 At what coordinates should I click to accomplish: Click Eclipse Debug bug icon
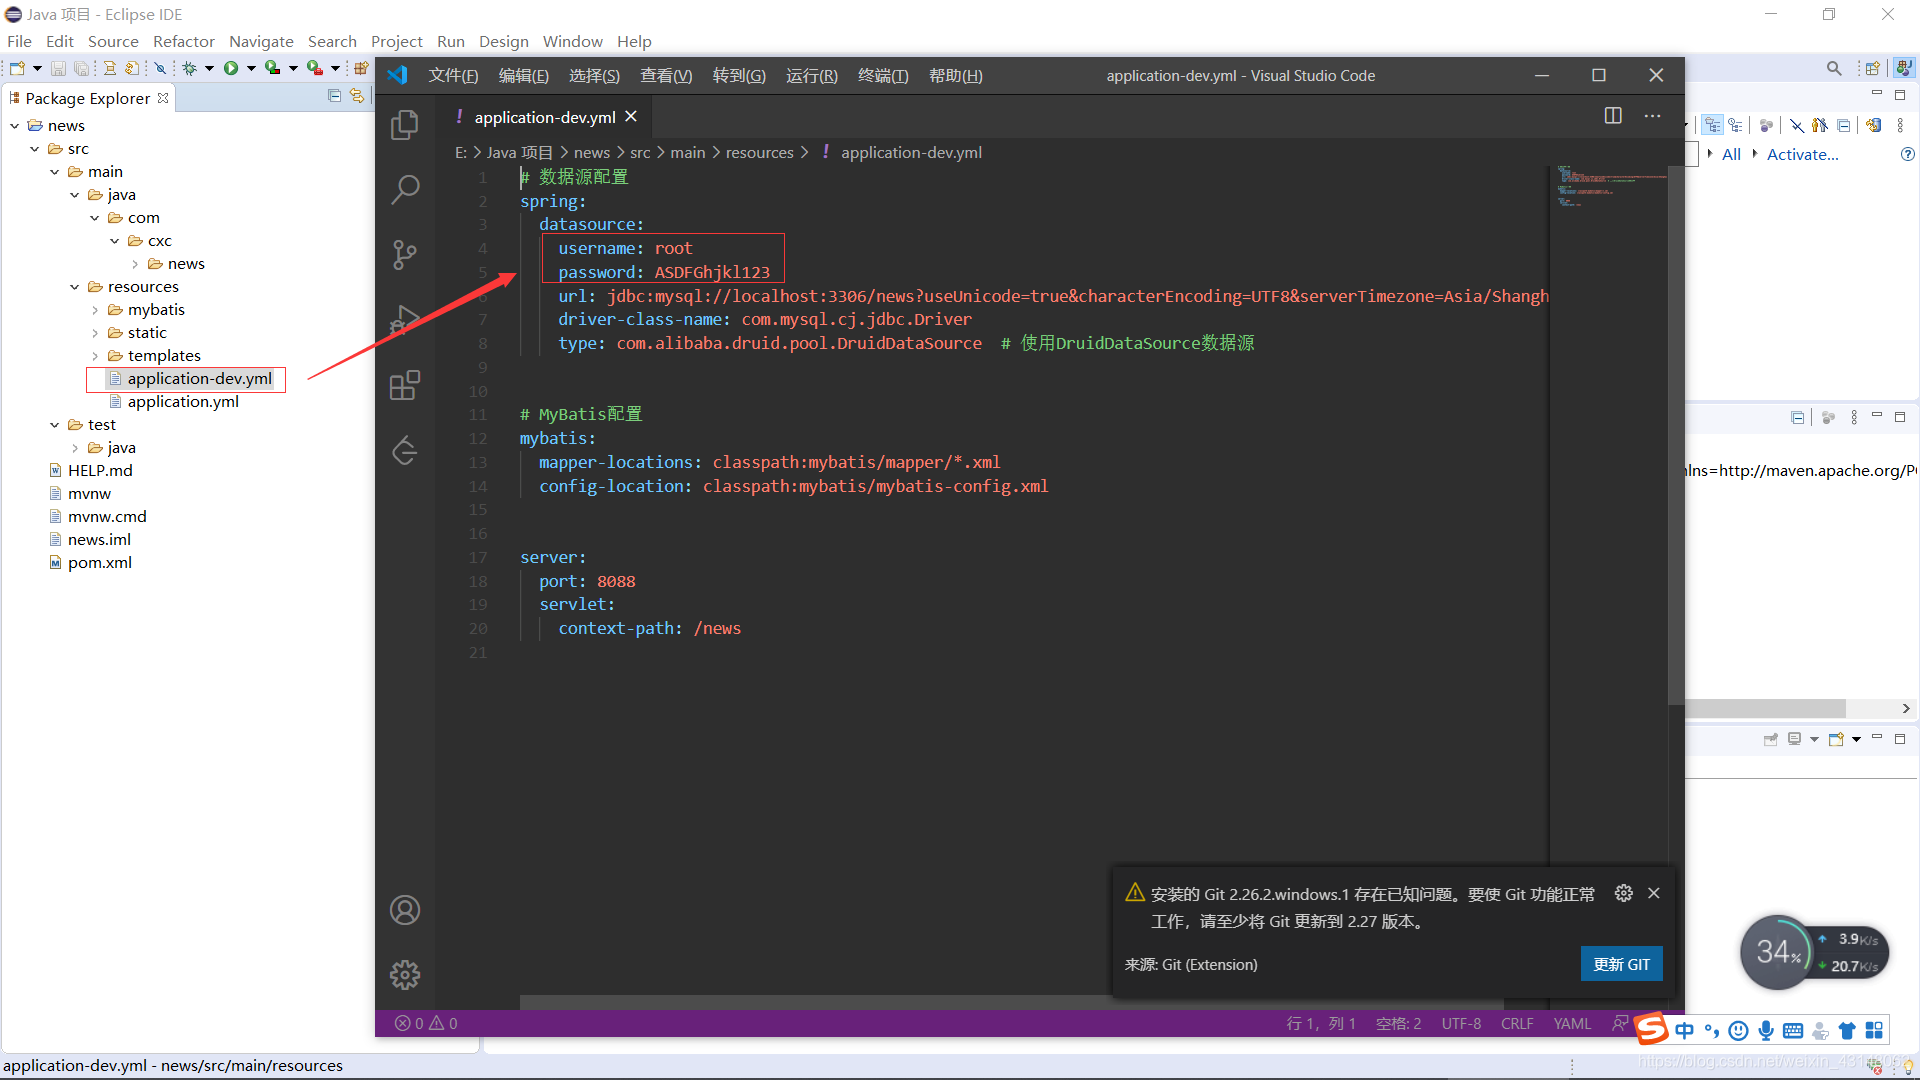coord(189,68)
